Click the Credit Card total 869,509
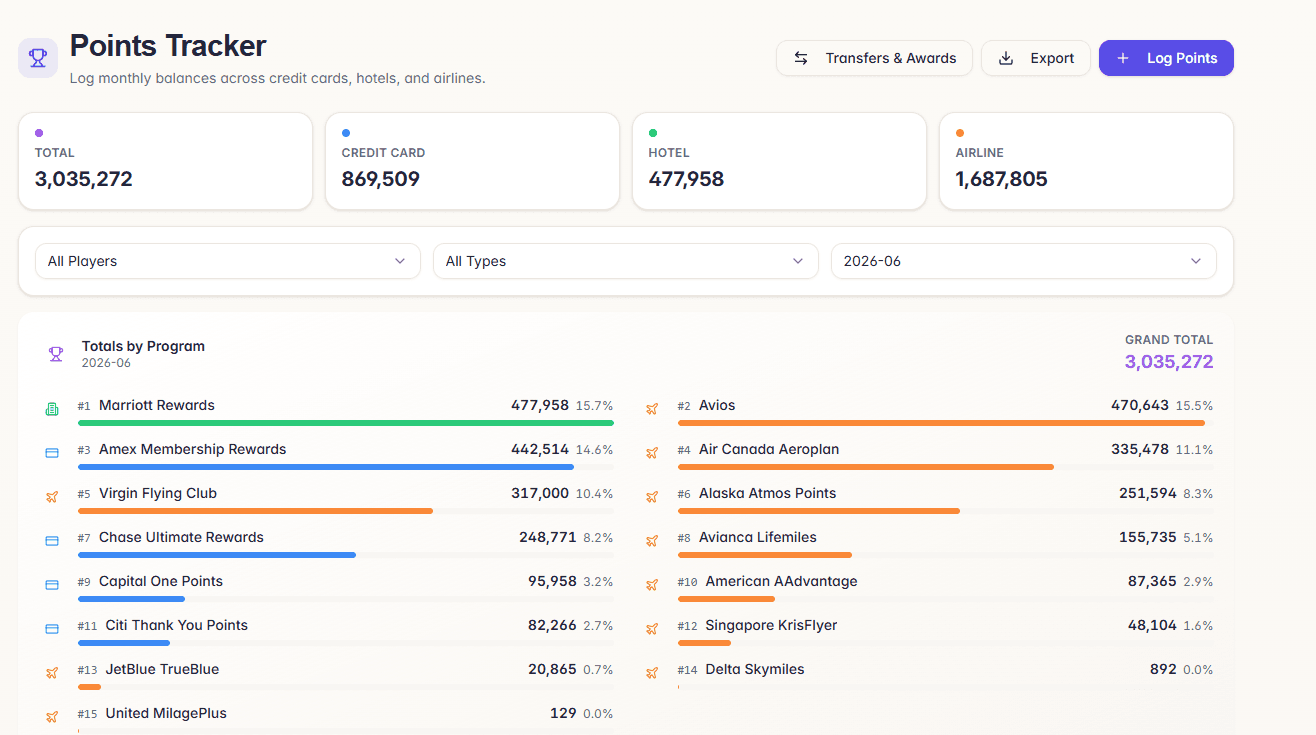1316x735 pixels. (381, 179)
